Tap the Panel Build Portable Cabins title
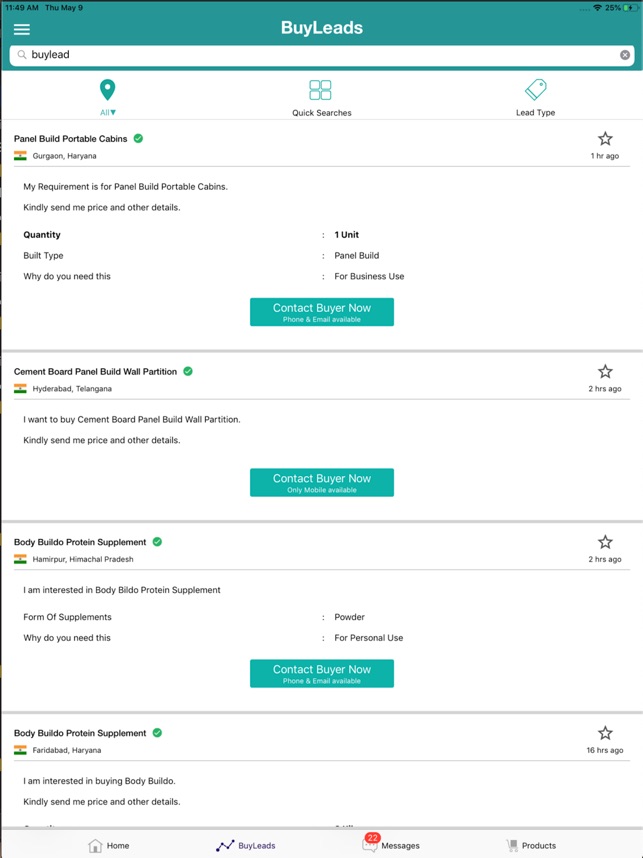The width and height of the screenshot is (643, 858). 70,139
